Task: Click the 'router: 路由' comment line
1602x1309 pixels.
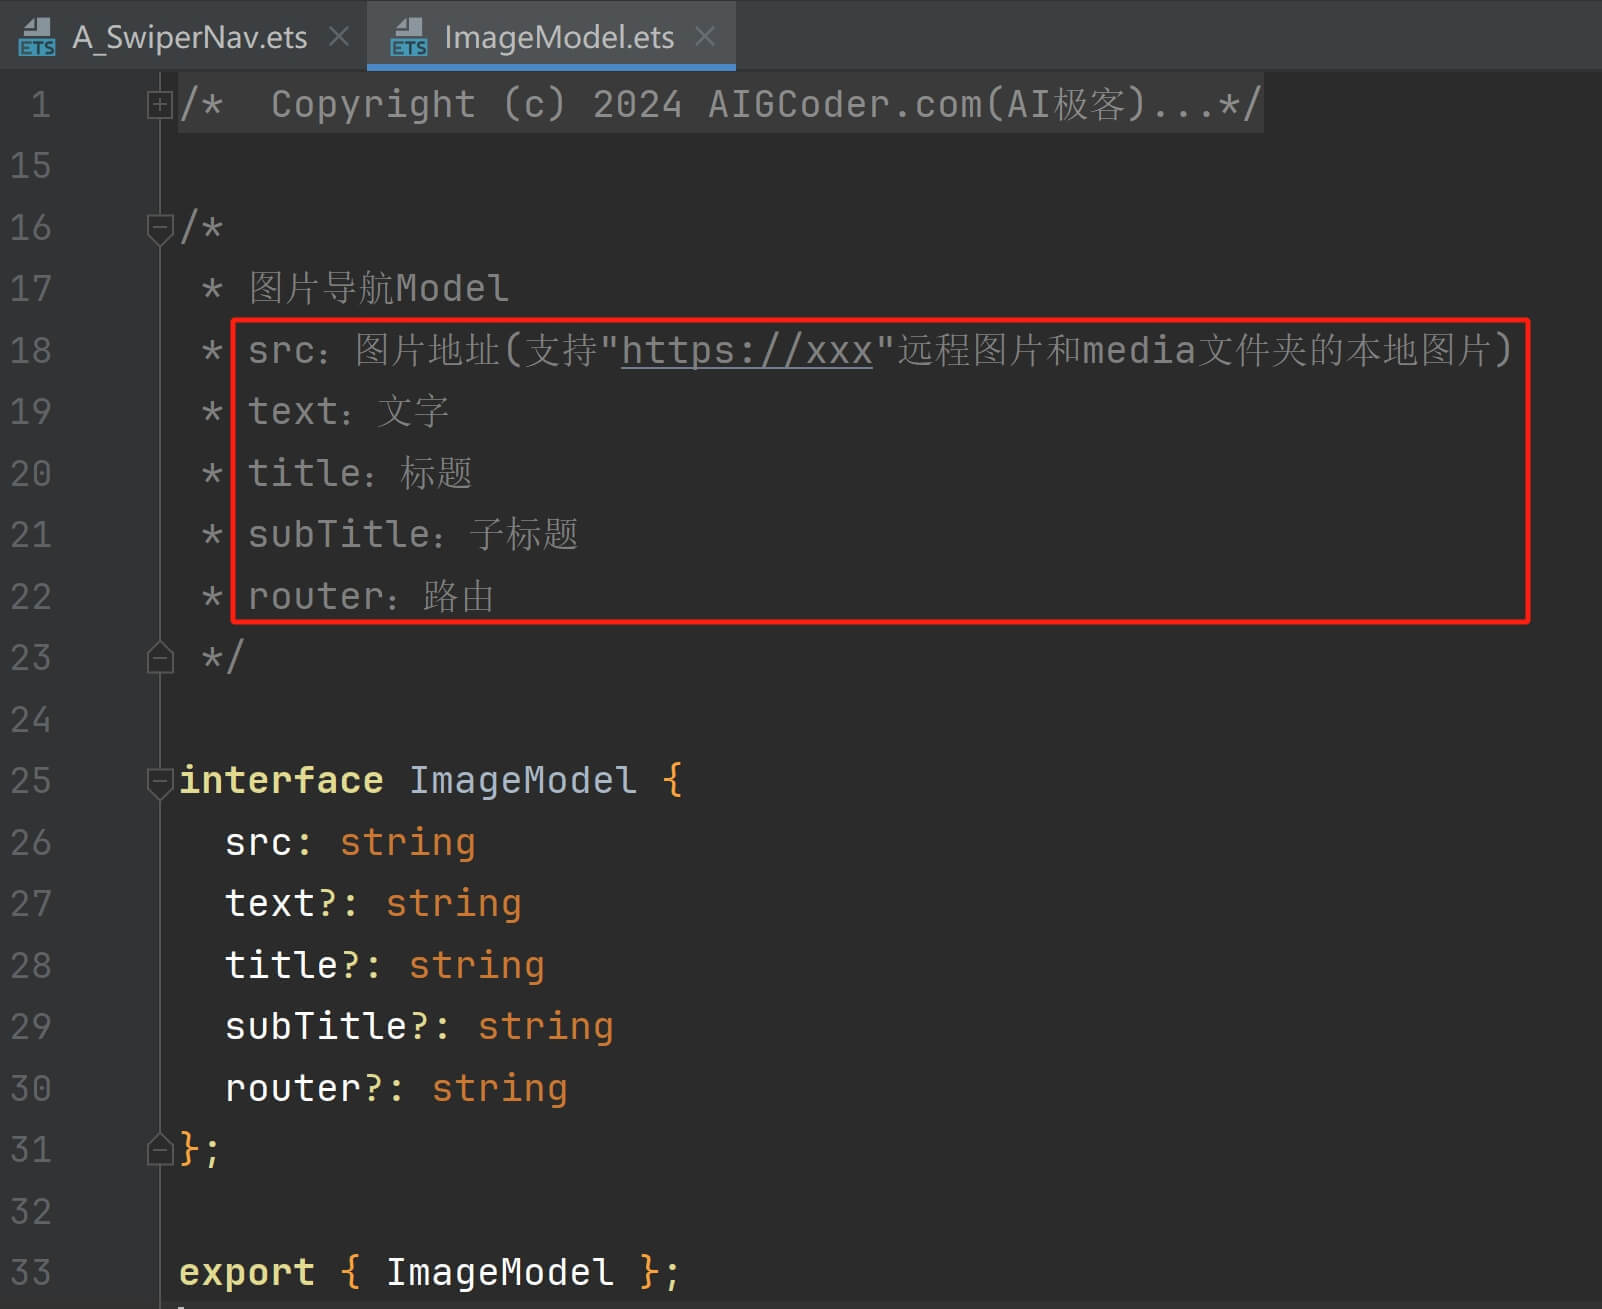Action: [371, 596]
